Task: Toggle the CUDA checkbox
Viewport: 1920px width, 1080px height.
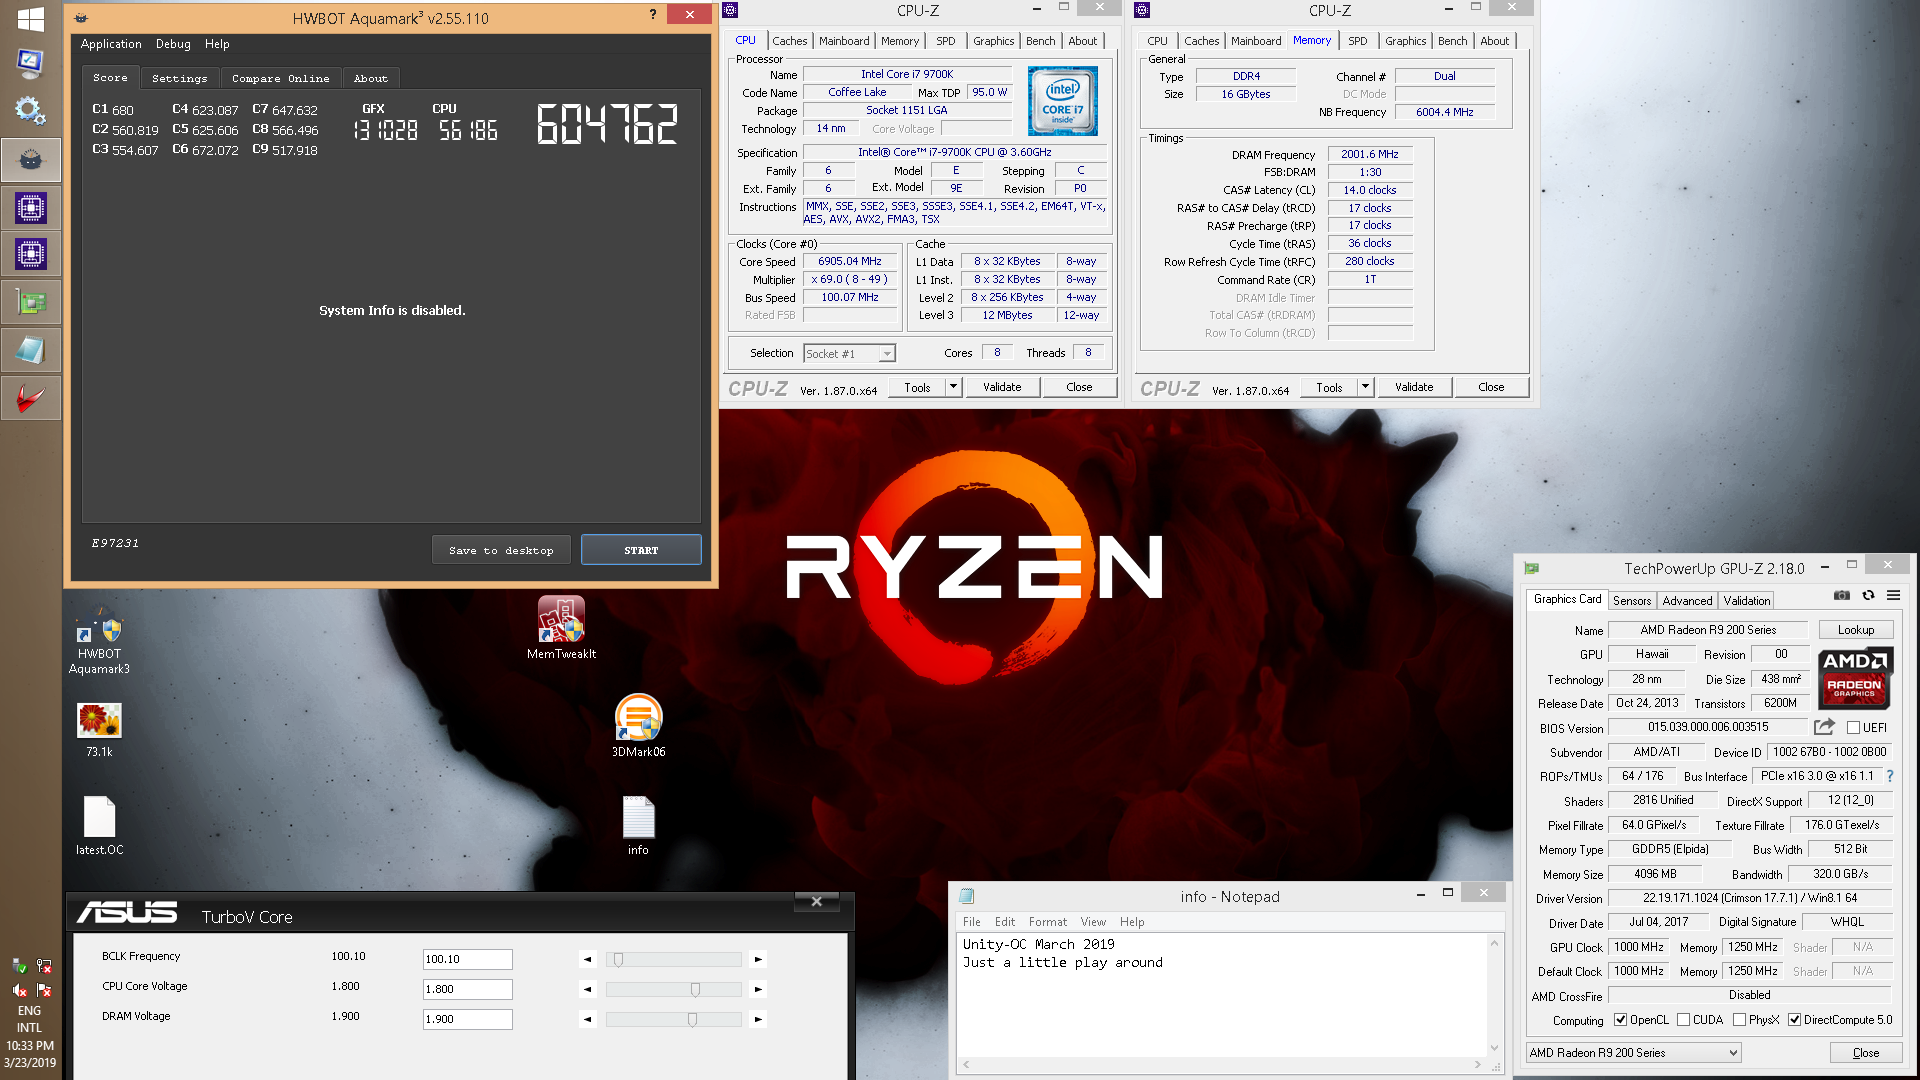Action: [x=1683, y=1020]
